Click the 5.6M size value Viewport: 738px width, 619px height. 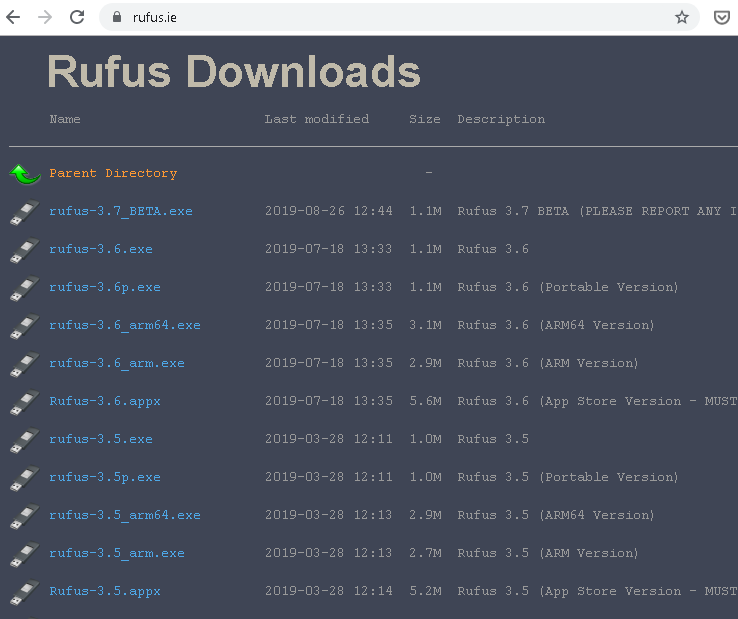coord(425,401)
